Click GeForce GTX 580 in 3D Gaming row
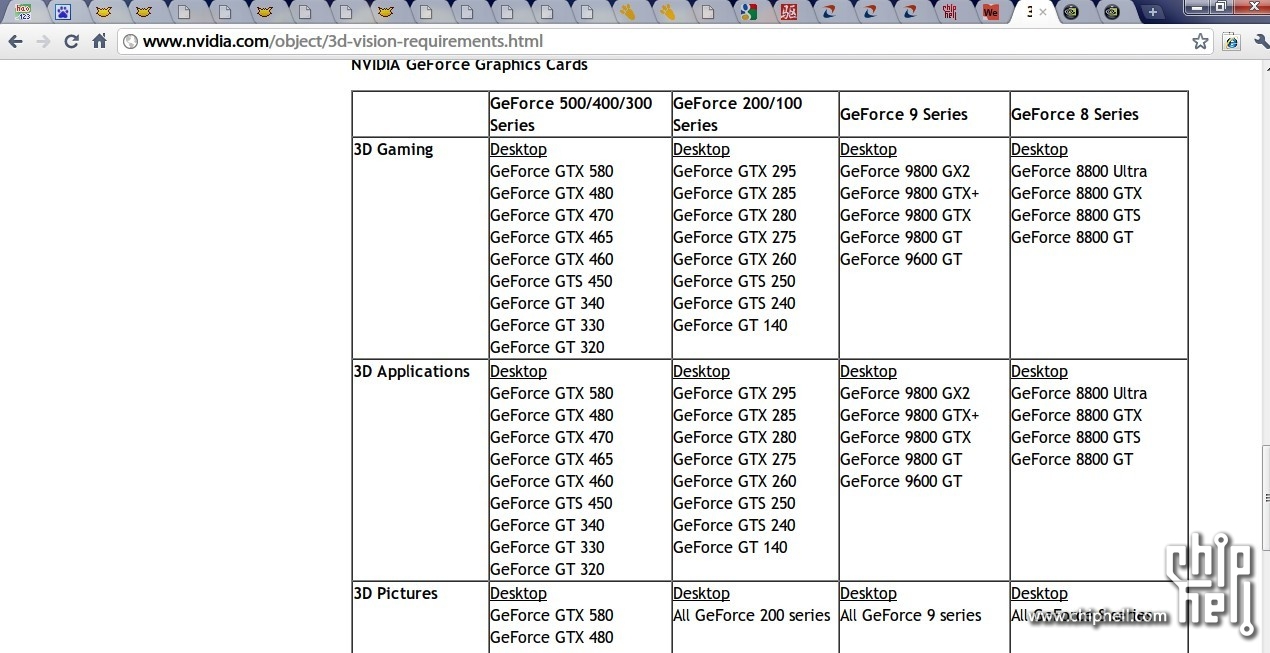The image size is (1270, 653). point(552,171)
